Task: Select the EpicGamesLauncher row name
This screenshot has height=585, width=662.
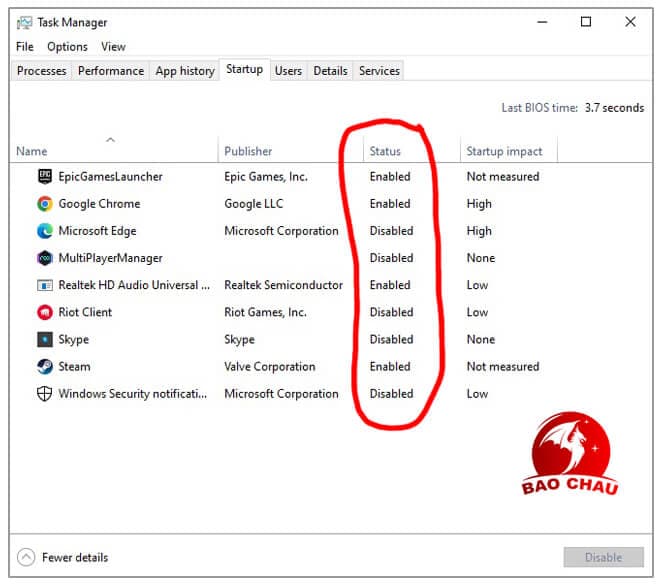Action: [110, 176]
